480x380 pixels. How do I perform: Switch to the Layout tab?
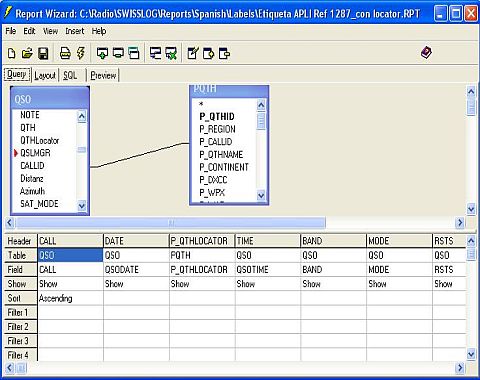45,75
